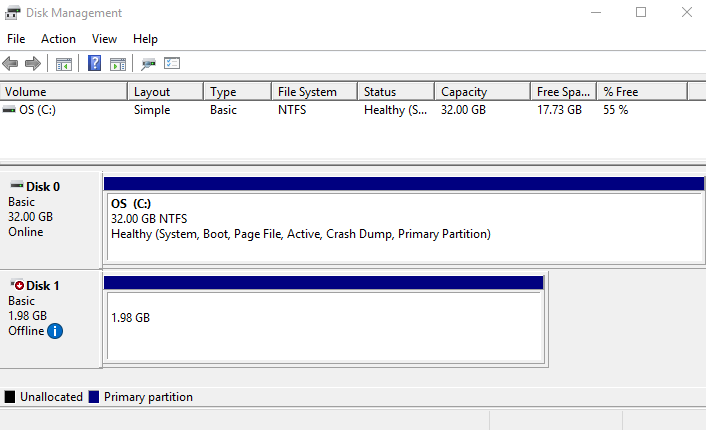This screenshot has height=430, width=706.
Task: Click the Show/Hide Console Tree icon
Action: click(x=64, y=64)
